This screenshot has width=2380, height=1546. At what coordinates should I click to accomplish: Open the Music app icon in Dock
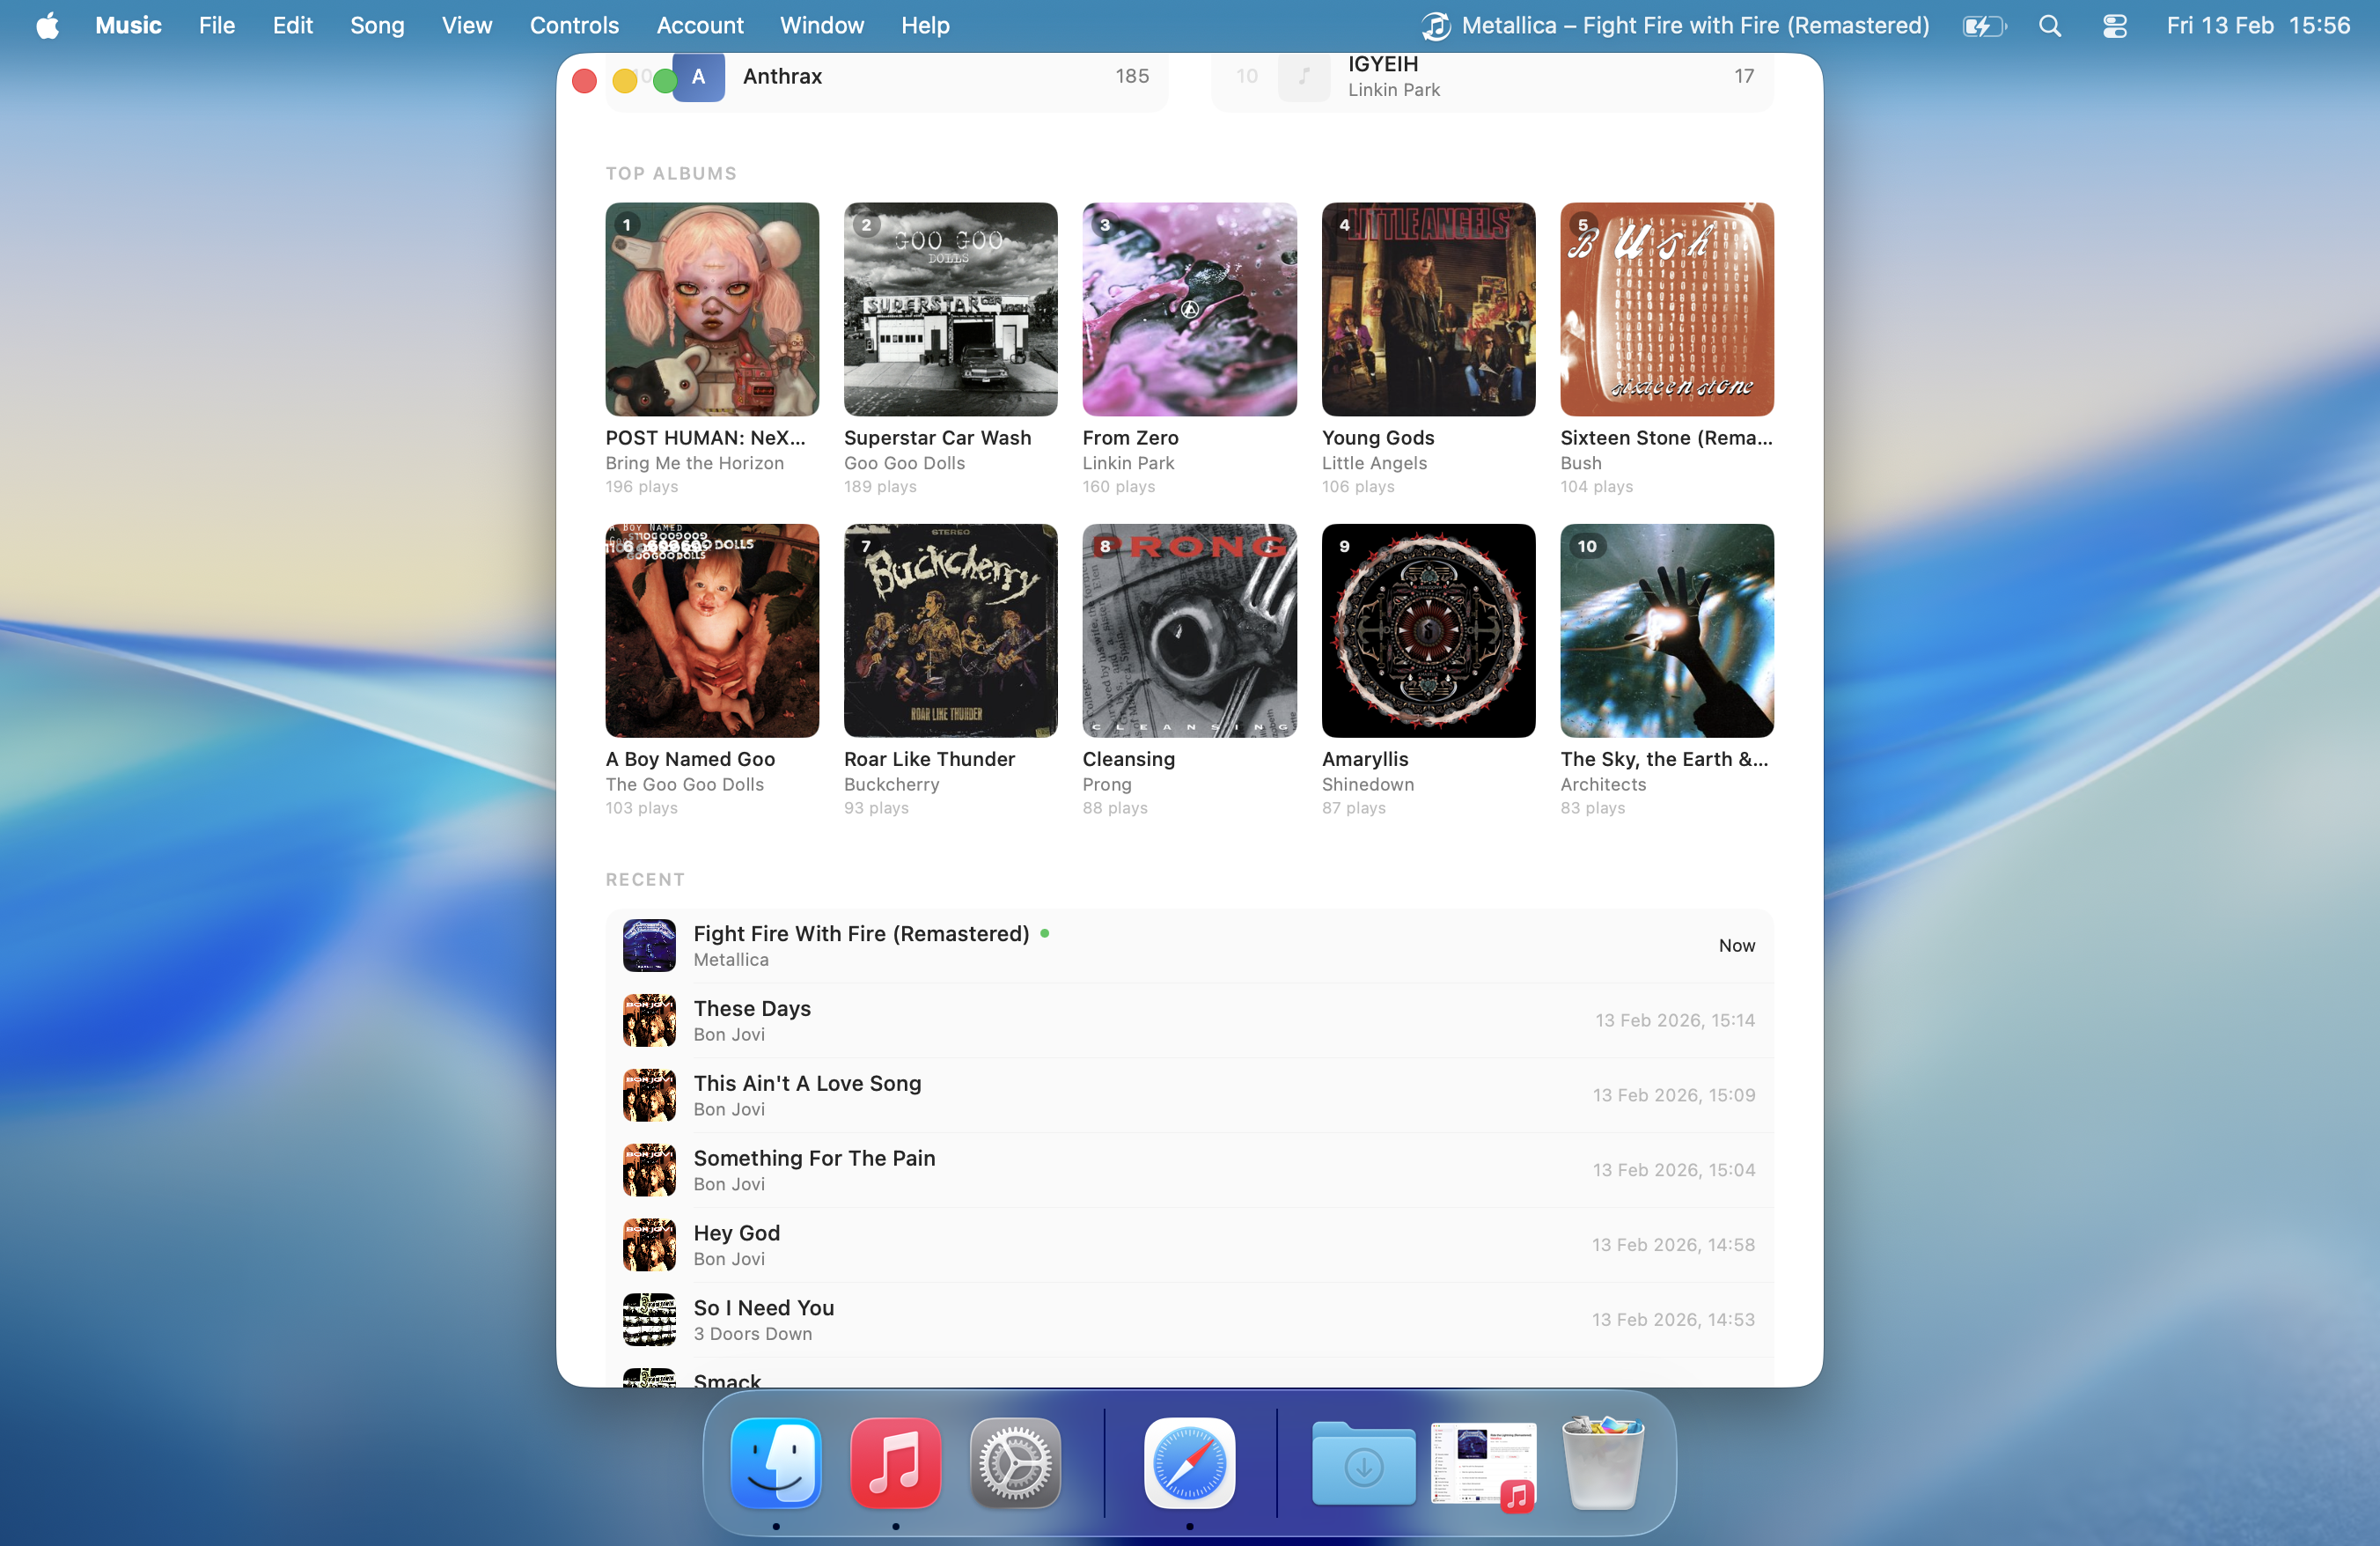click(895, 1462)
